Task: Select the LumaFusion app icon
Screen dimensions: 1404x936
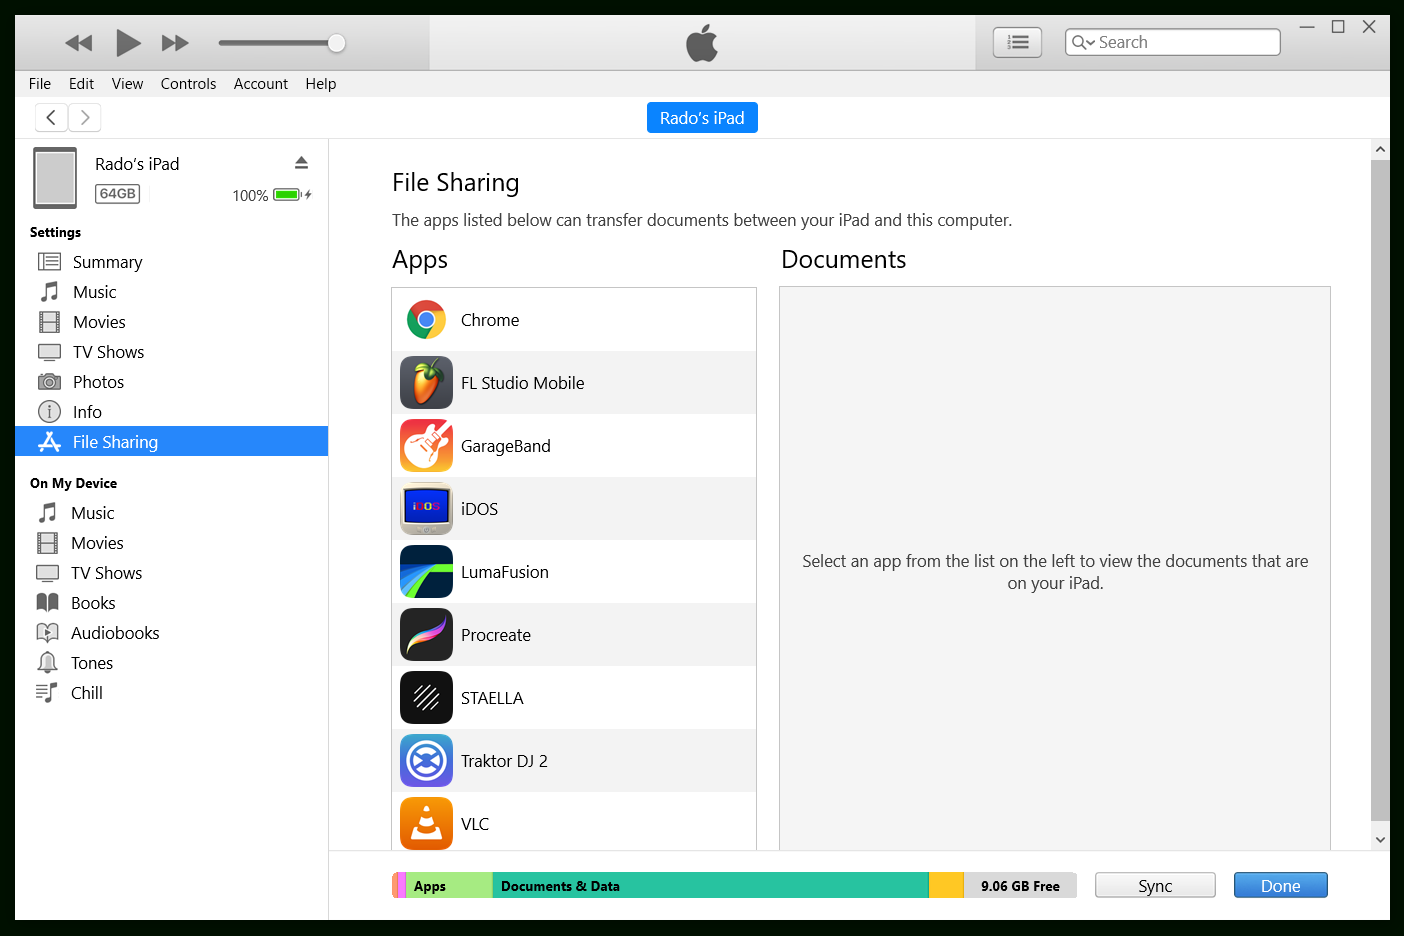Action: [x=426, y=572]
